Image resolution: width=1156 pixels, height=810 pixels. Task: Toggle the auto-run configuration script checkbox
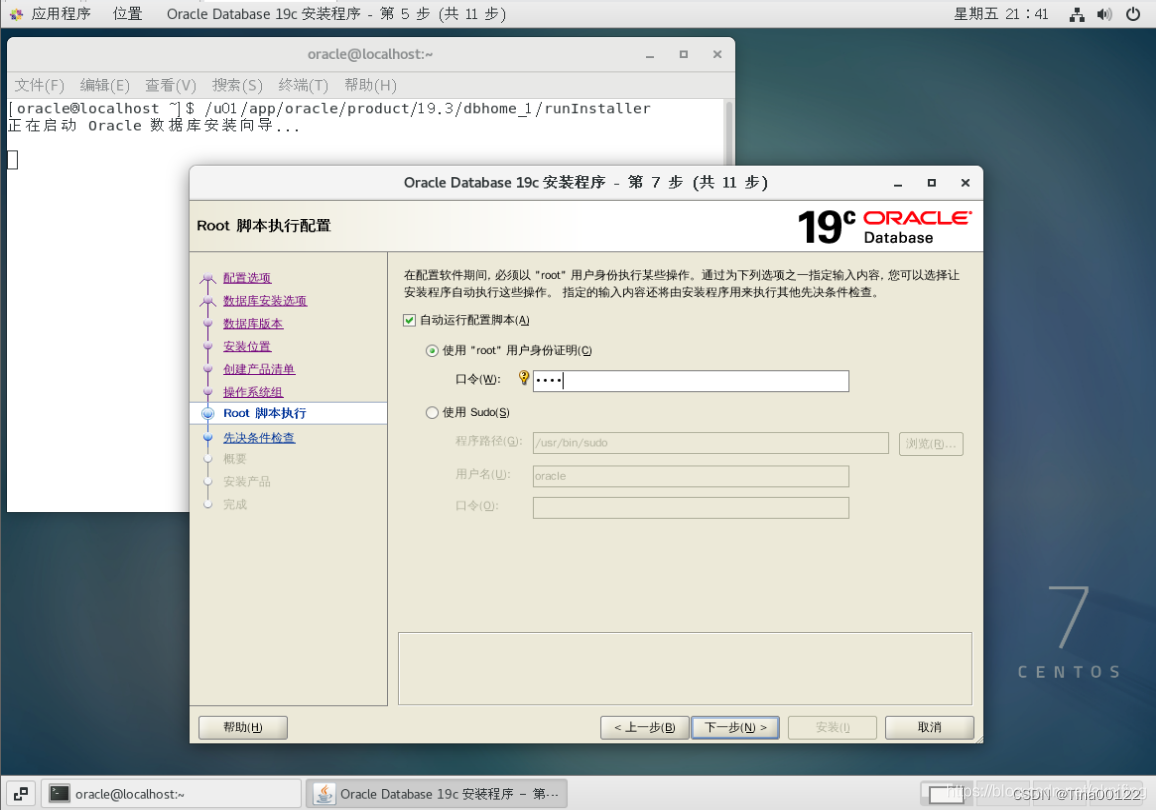click(x=409, y=320)
